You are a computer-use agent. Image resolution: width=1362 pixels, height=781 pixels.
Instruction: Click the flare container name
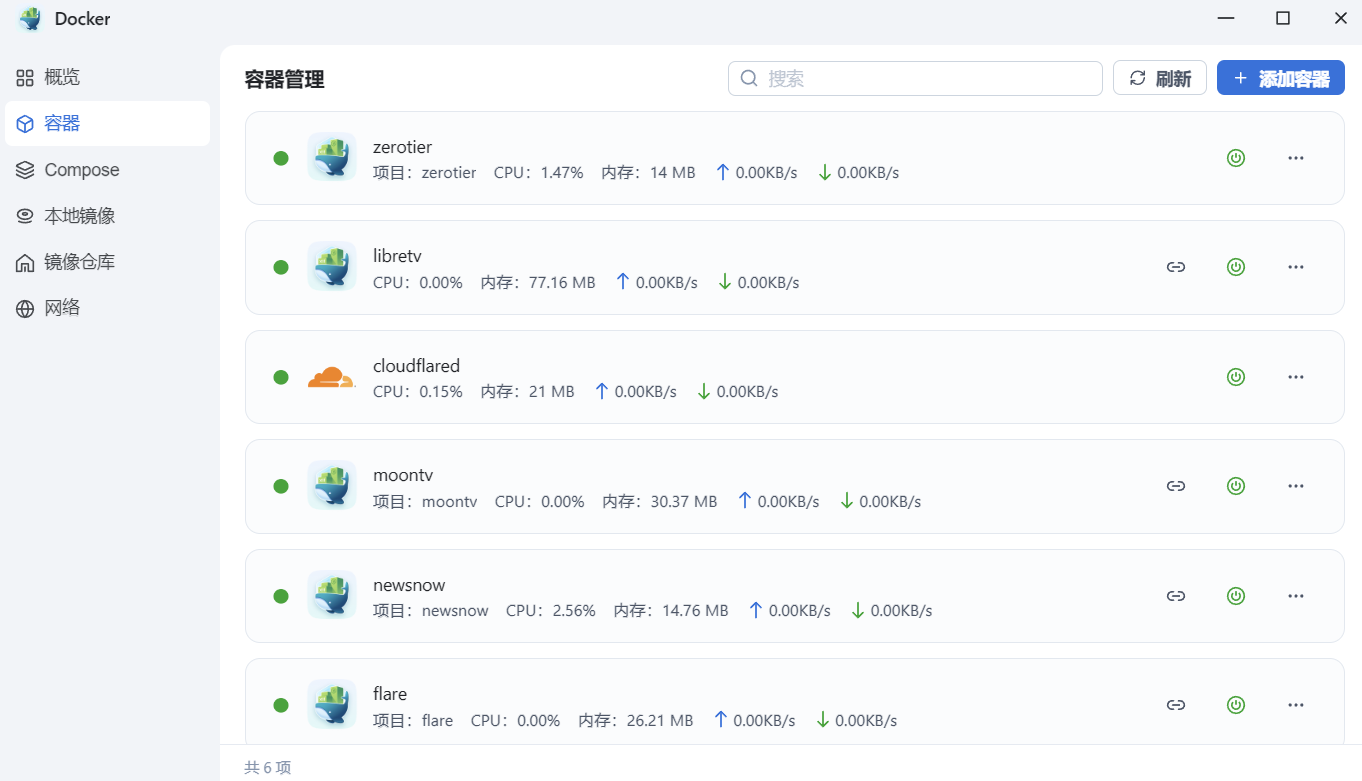tap(390, 694)
